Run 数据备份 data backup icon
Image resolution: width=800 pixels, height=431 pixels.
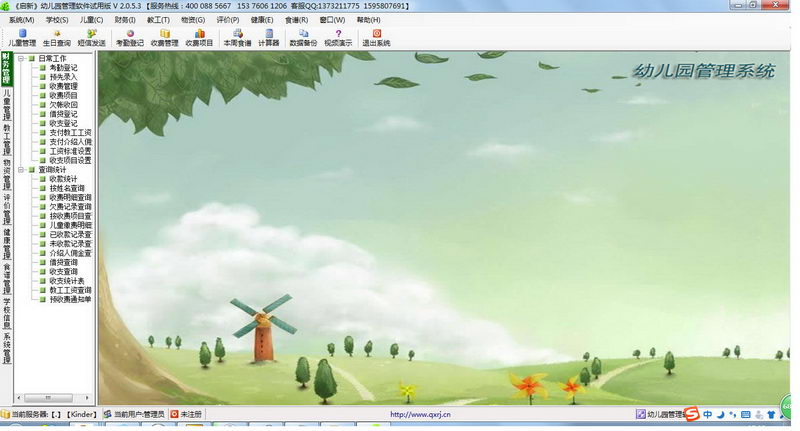pyautogui.click(x=303, y=38)
